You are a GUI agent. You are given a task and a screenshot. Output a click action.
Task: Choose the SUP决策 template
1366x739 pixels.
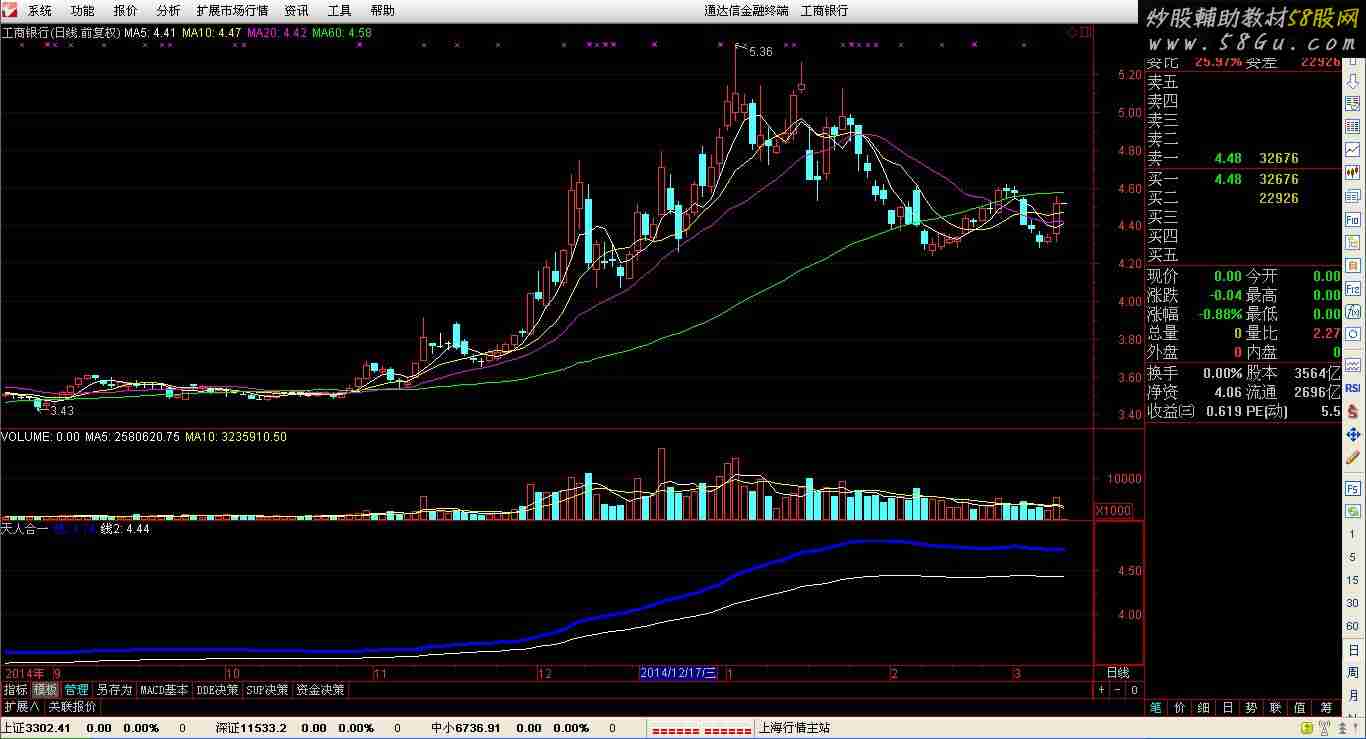pos(268,690)
